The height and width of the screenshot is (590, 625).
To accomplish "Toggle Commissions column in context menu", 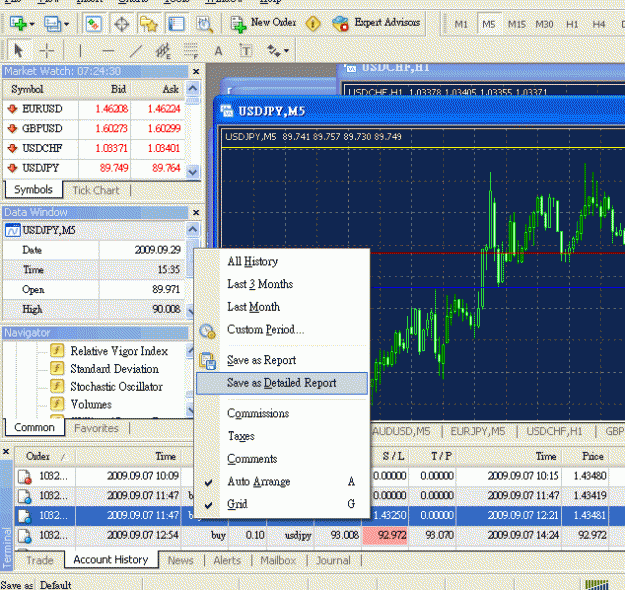I will 282,413.
